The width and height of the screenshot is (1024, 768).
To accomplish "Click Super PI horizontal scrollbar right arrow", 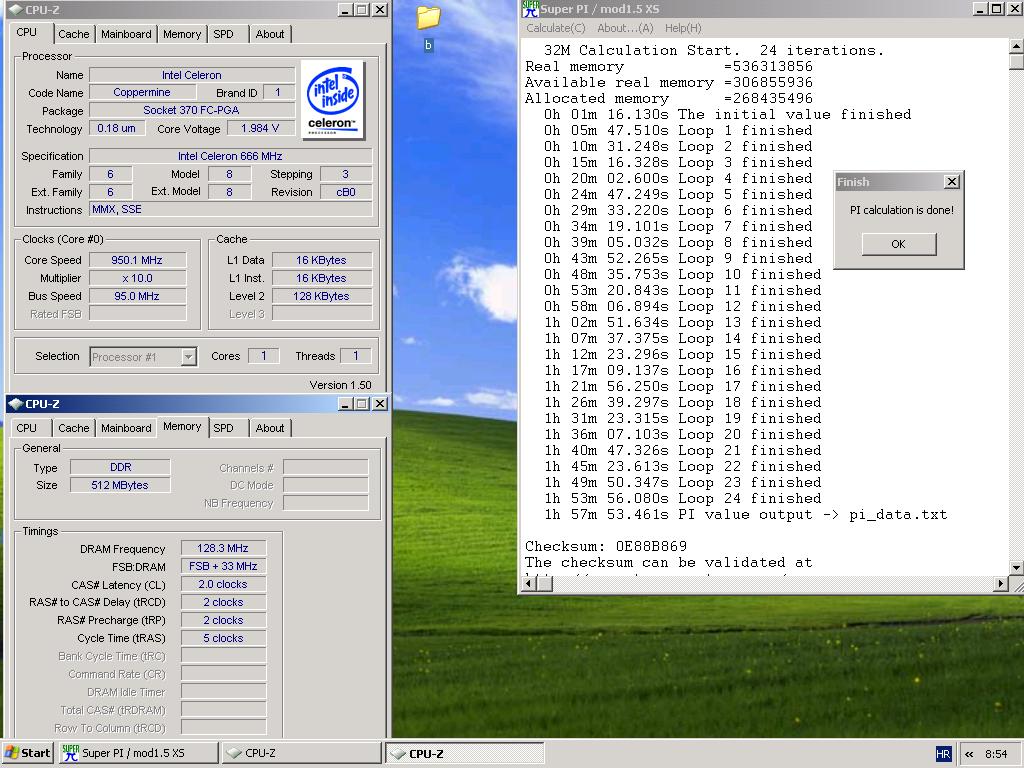I will [x=1001, y=584].
